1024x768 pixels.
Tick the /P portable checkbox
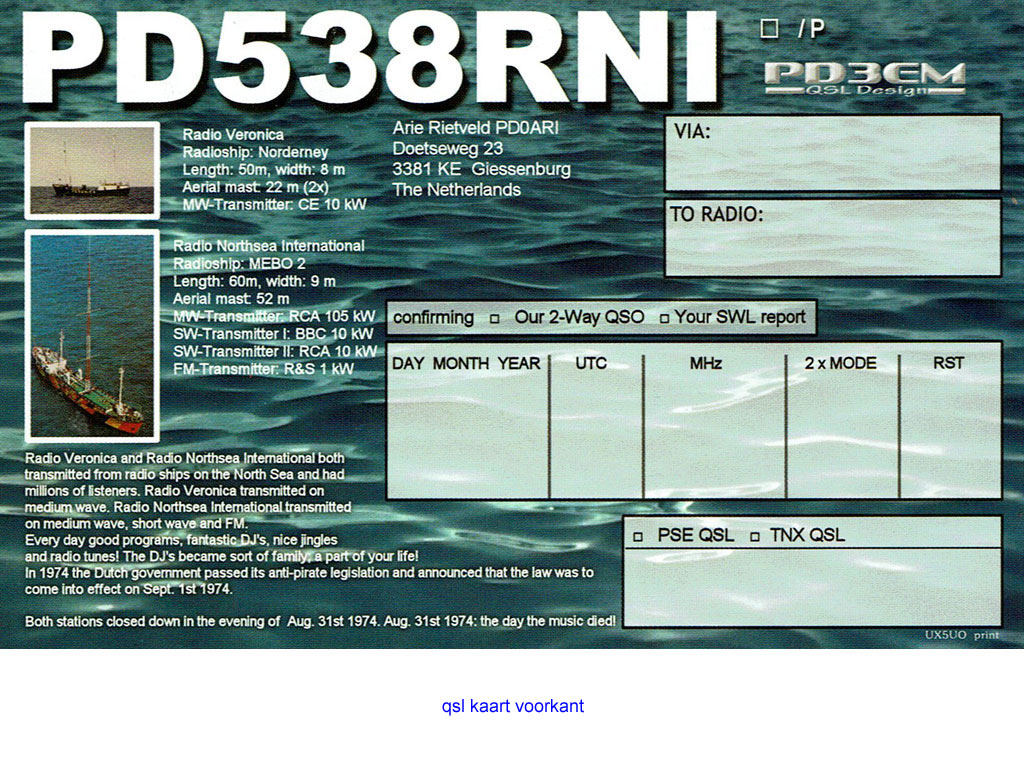click(769, 28)
